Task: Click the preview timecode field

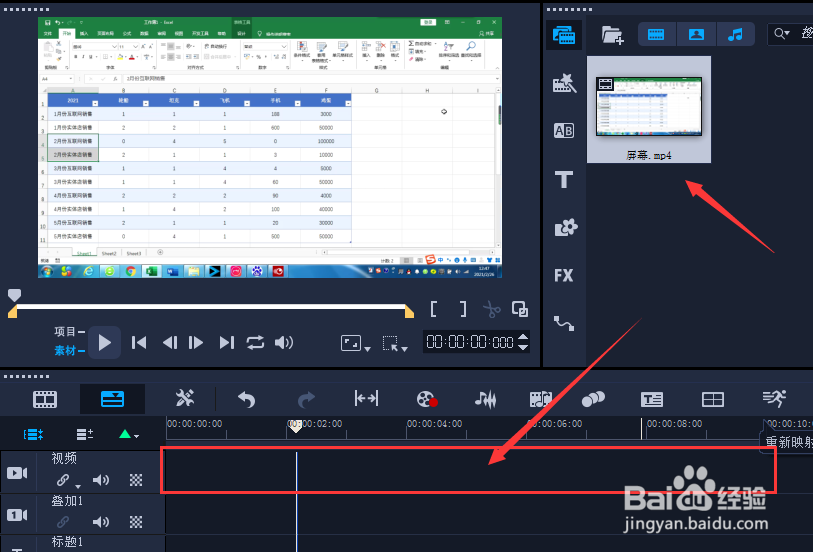Action: click(x=470, y=342)
